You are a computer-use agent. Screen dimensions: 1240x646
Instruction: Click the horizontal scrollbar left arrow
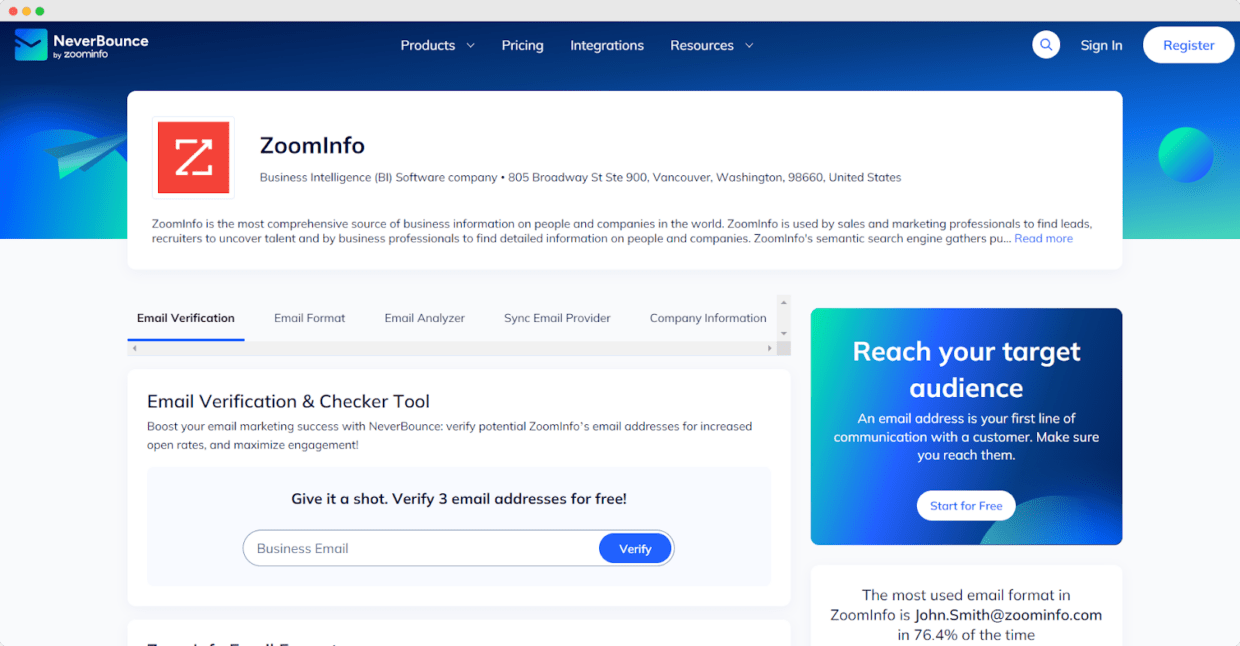(134, 348)
